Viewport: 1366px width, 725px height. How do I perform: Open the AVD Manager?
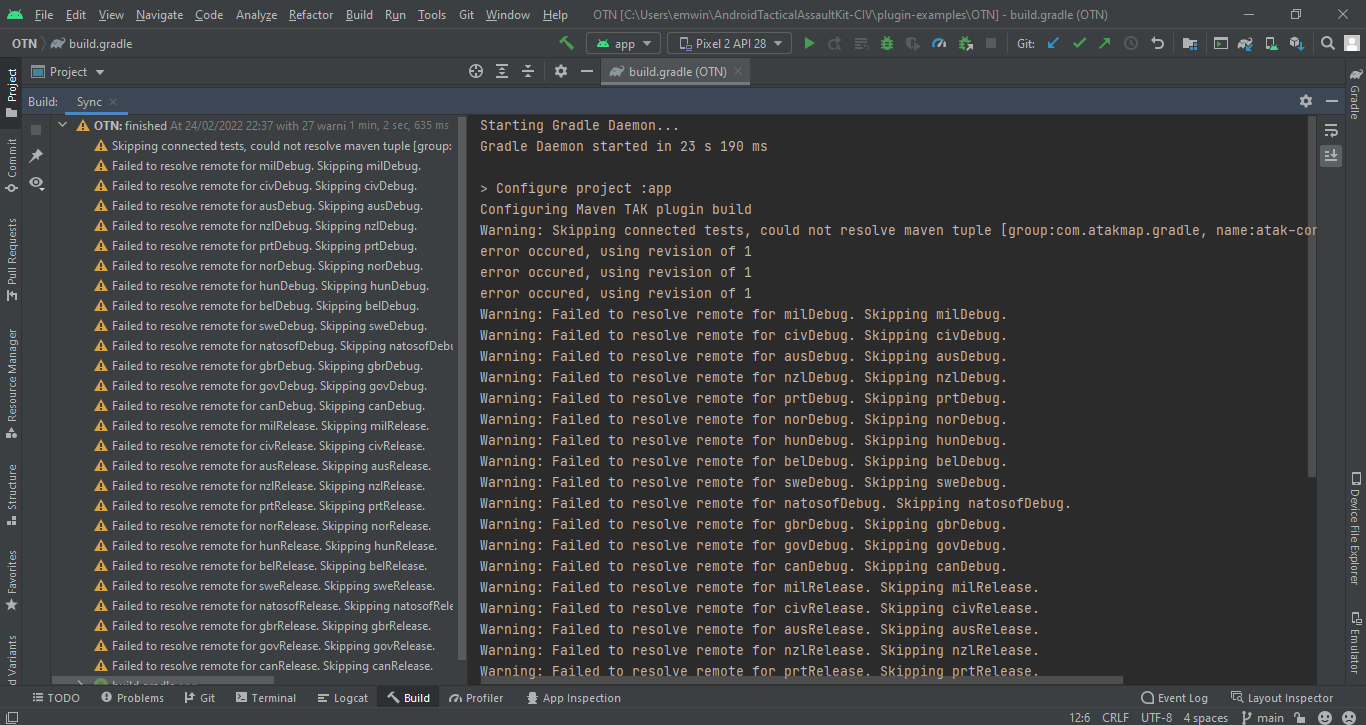[1273, 43]
